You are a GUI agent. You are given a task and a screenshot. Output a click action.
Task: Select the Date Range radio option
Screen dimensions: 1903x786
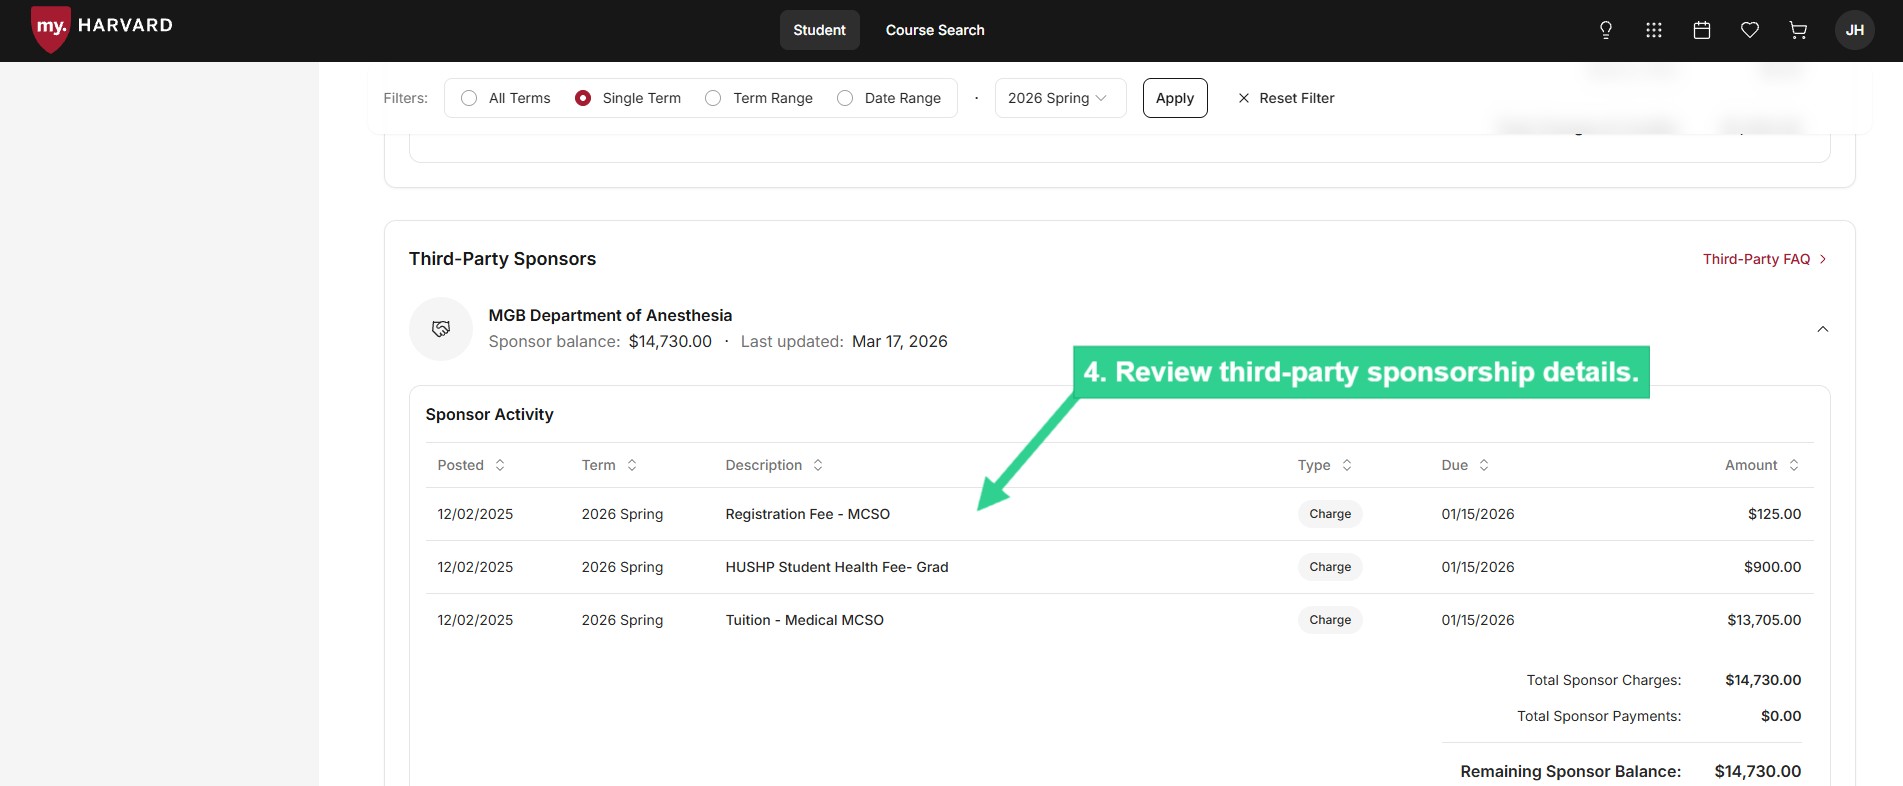845,98
